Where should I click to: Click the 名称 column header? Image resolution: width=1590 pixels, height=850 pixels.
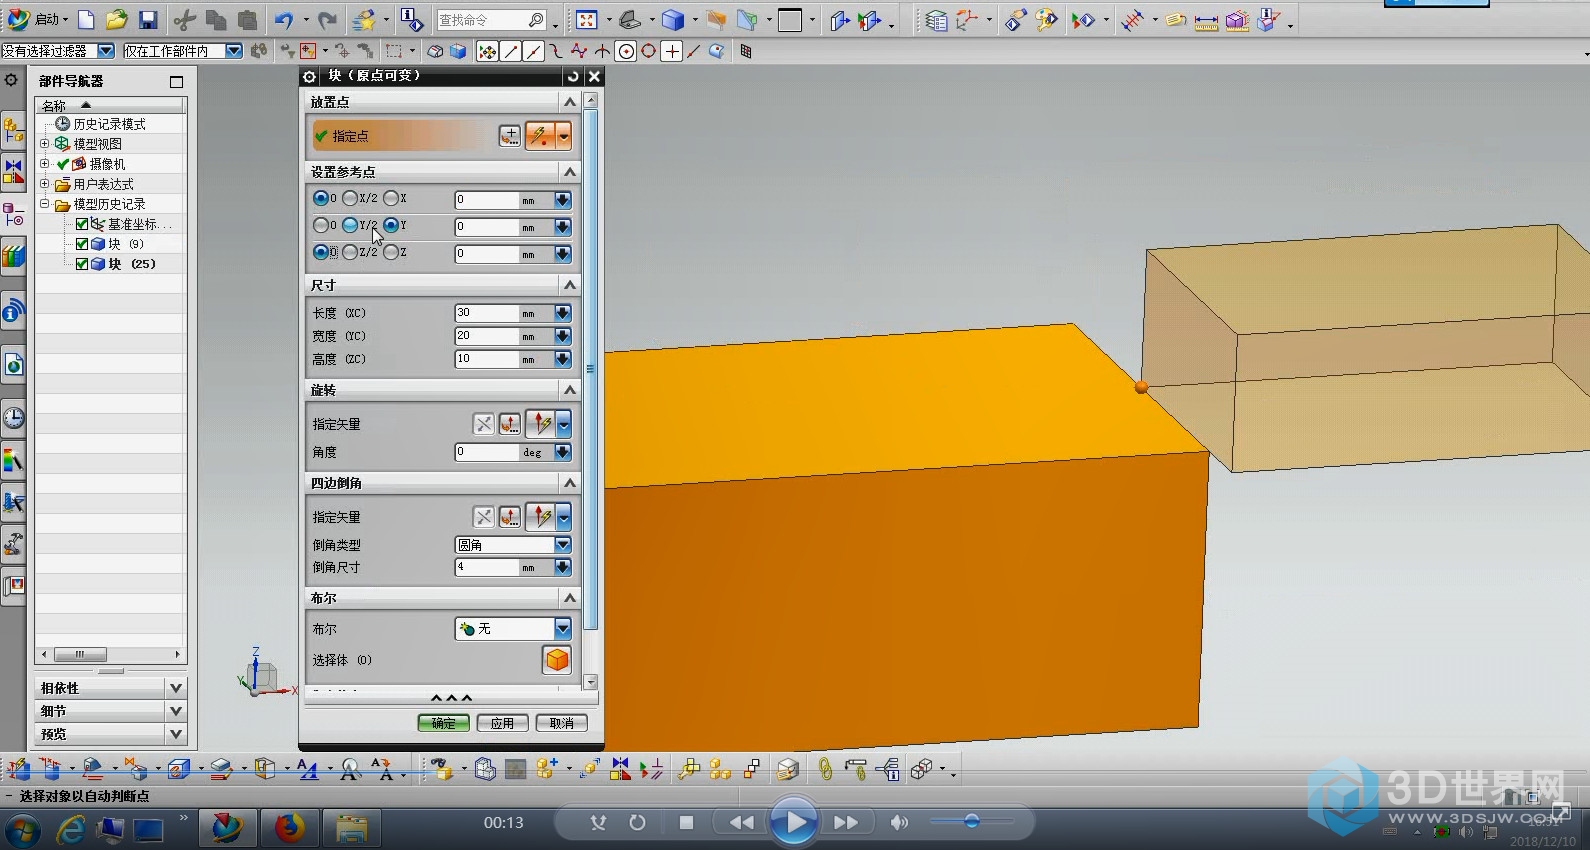pyautogui.click(x=110, y=105)
